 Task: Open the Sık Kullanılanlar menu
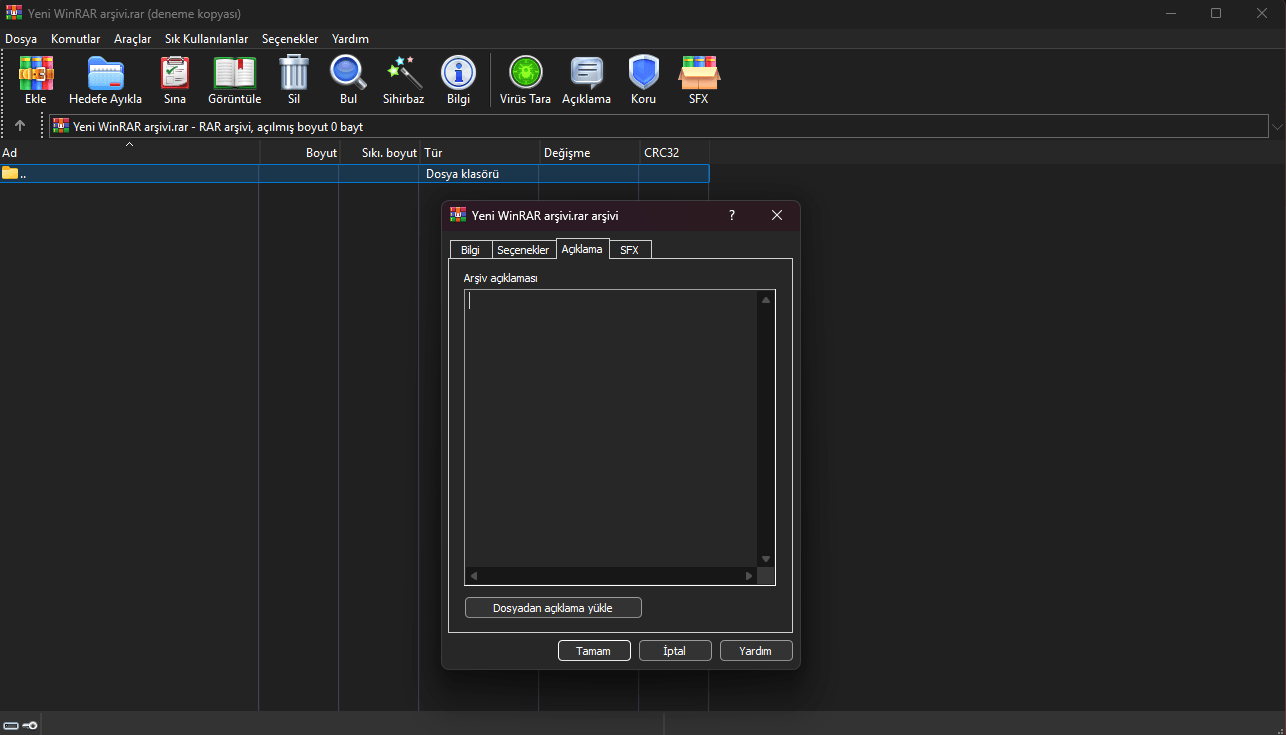click(x=206, y=39)
